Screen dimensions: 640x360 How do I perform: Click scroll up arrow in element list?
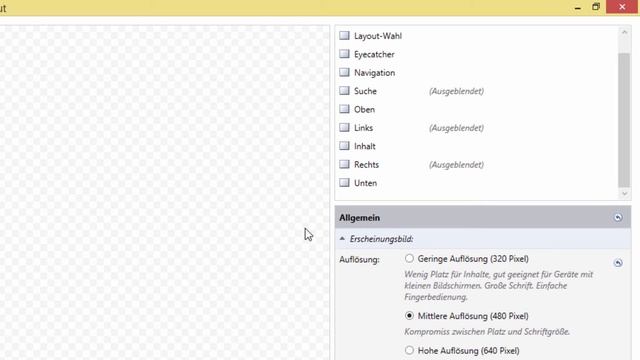click(x=624, y=32)
